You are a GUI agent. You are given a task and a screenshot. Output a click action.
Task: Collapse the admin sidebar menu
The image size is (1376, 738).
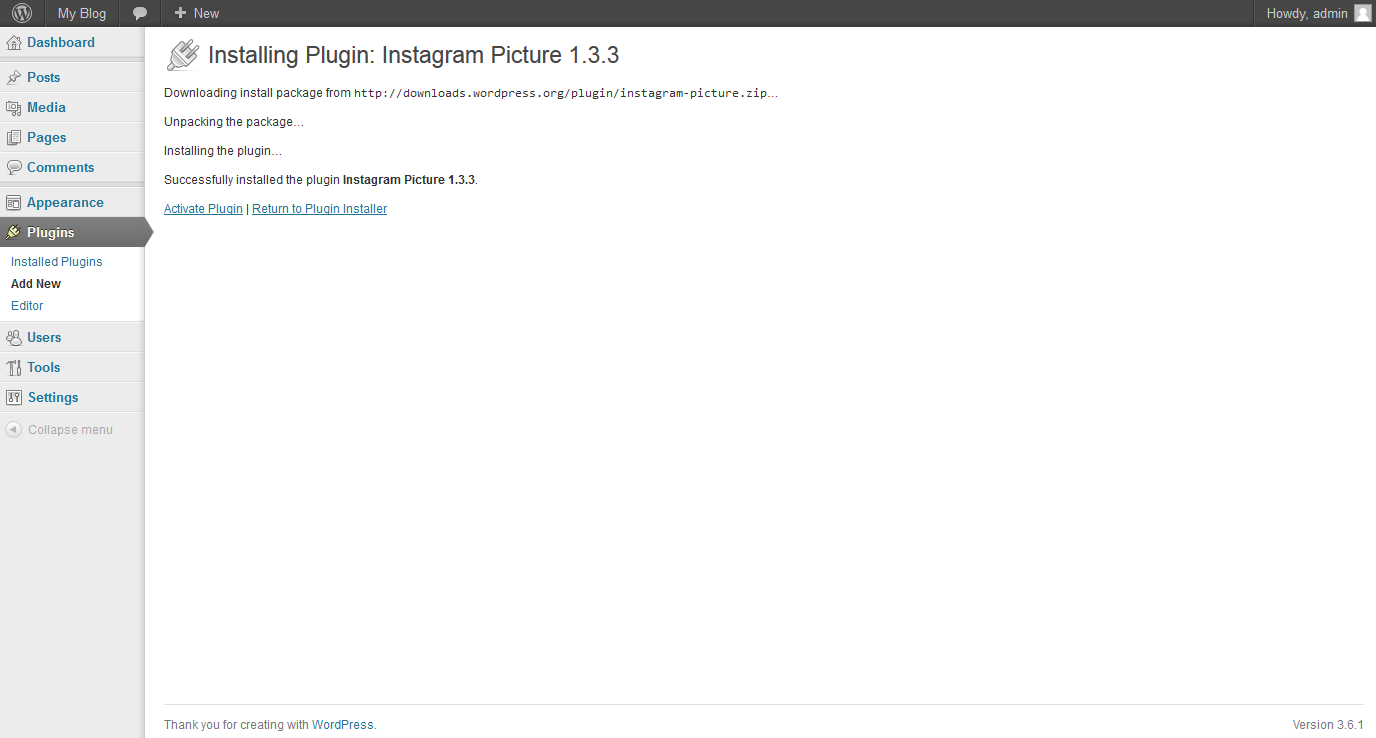[x=60, y=430]
